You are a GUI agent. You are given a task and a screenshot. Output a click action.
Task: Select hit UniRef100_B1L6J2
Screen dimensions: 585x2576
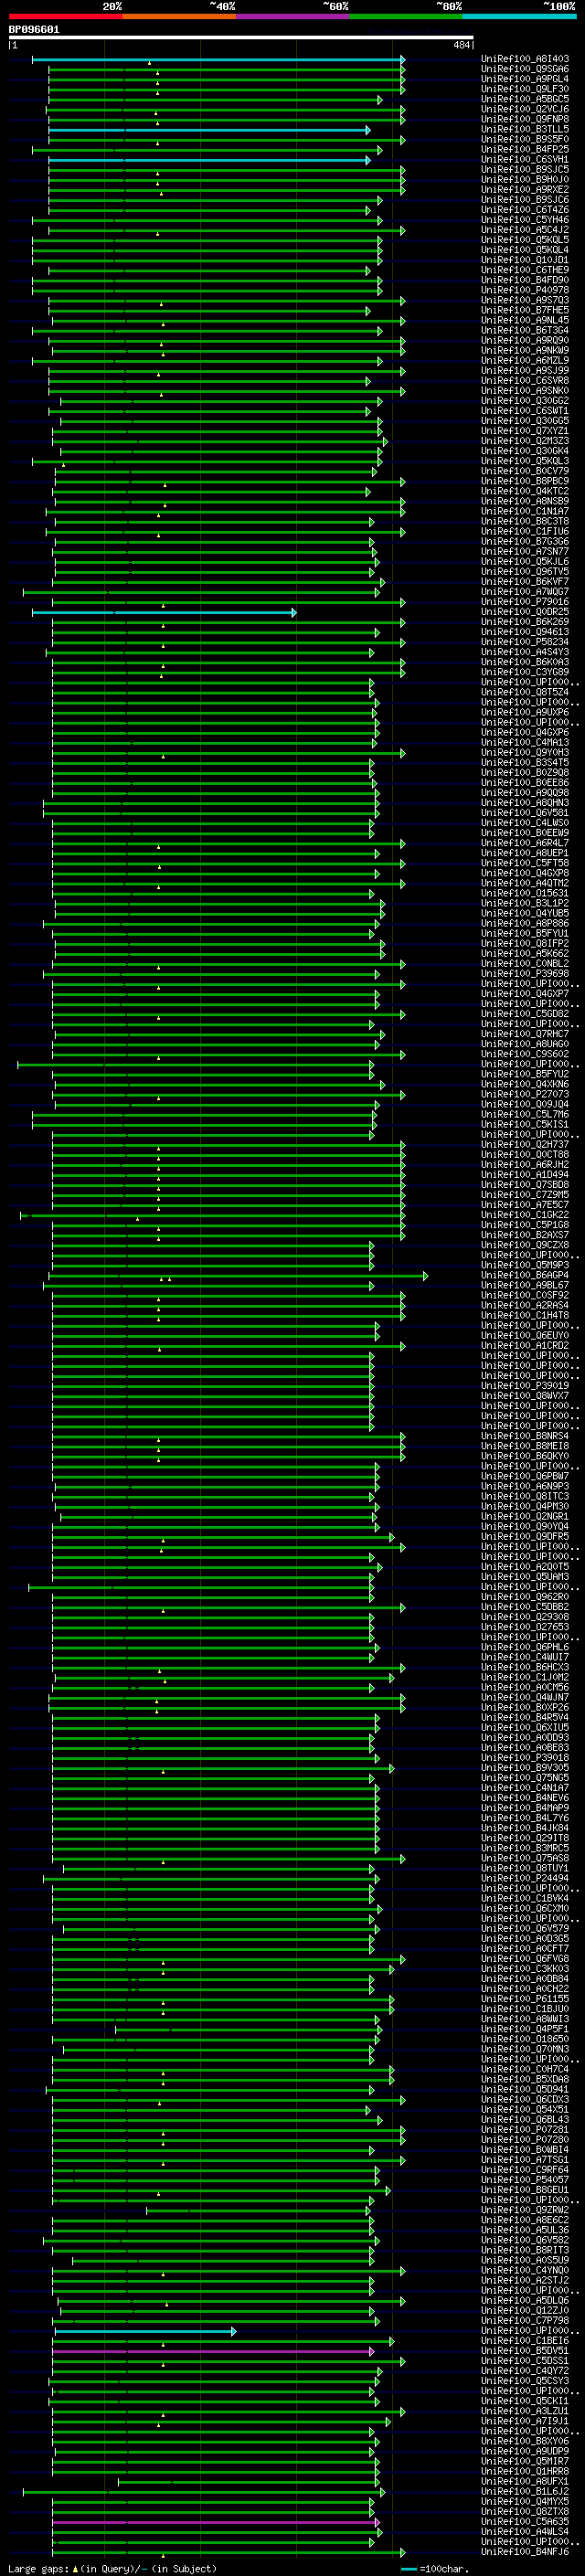[x=525, y=2491]
